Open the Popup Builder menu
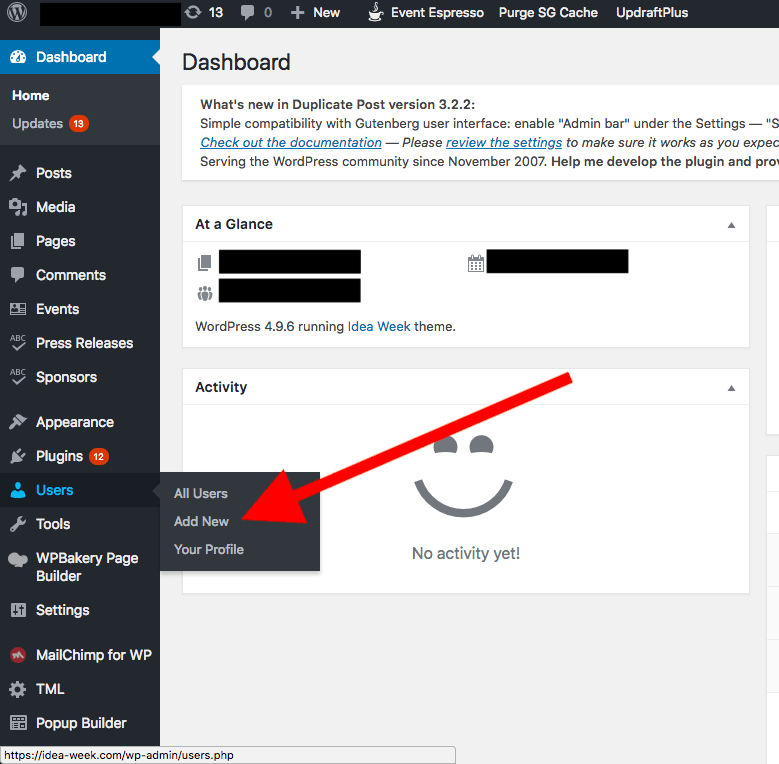Screen dimensions: 779x764 point(81,723)
